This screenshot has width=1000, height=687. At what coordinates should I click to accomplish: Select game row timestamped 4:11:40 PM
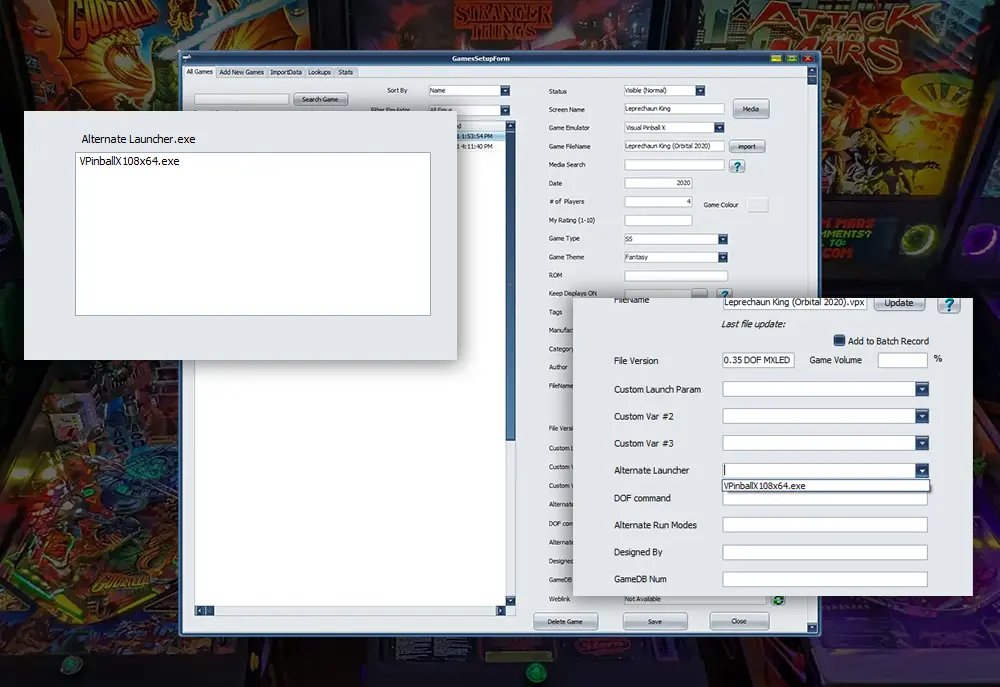click(482, 147)
